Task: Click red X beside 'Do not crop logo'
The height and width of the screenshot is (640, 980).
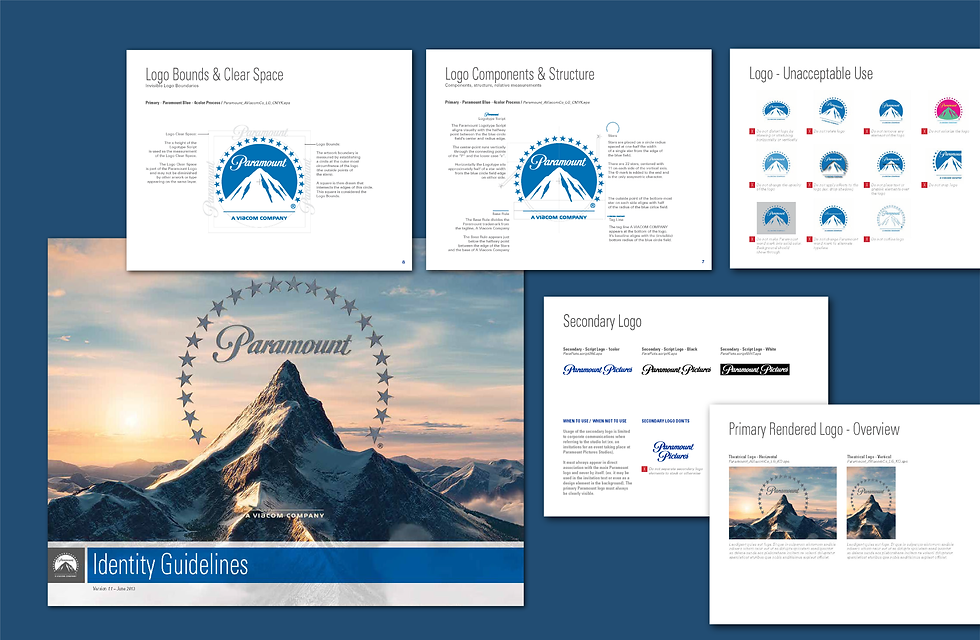Action: 924,185
